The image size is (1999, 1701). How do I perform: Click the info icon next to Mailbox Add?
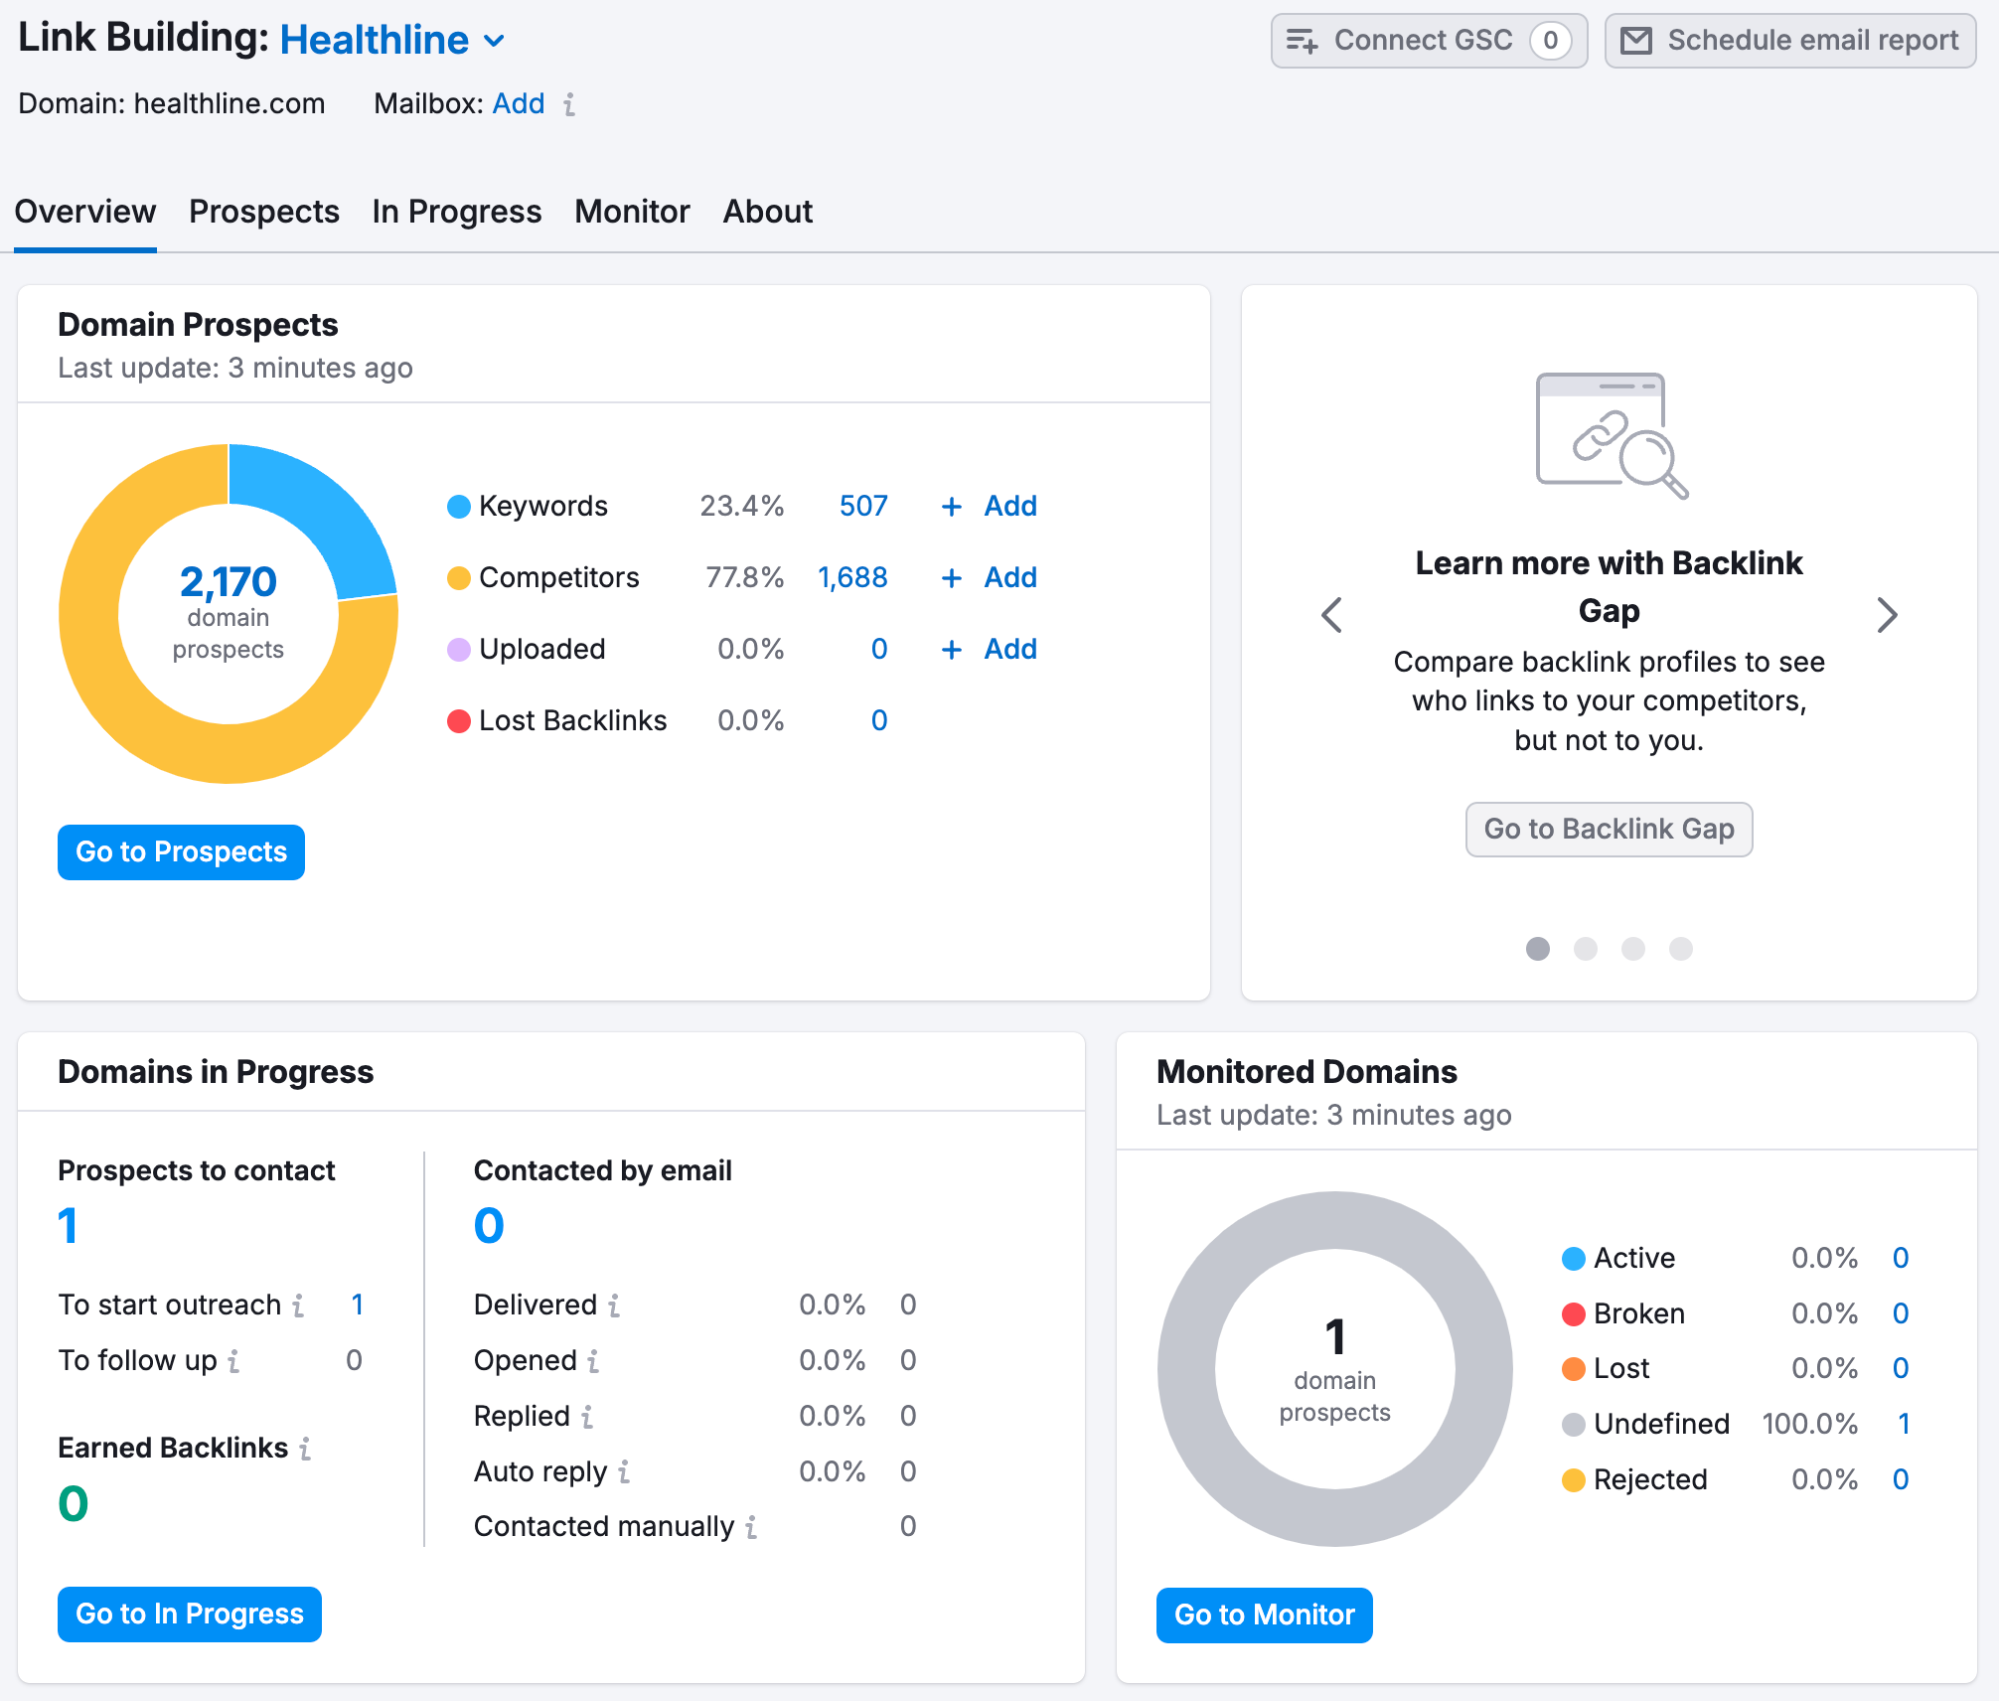click(568, 103)
